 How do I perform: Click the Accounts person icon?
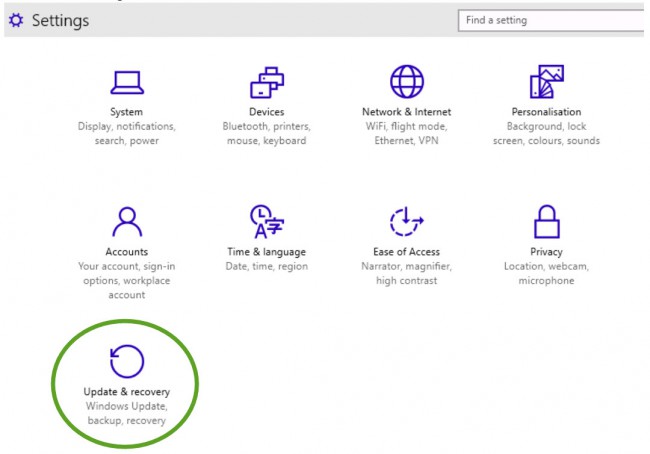126,221
